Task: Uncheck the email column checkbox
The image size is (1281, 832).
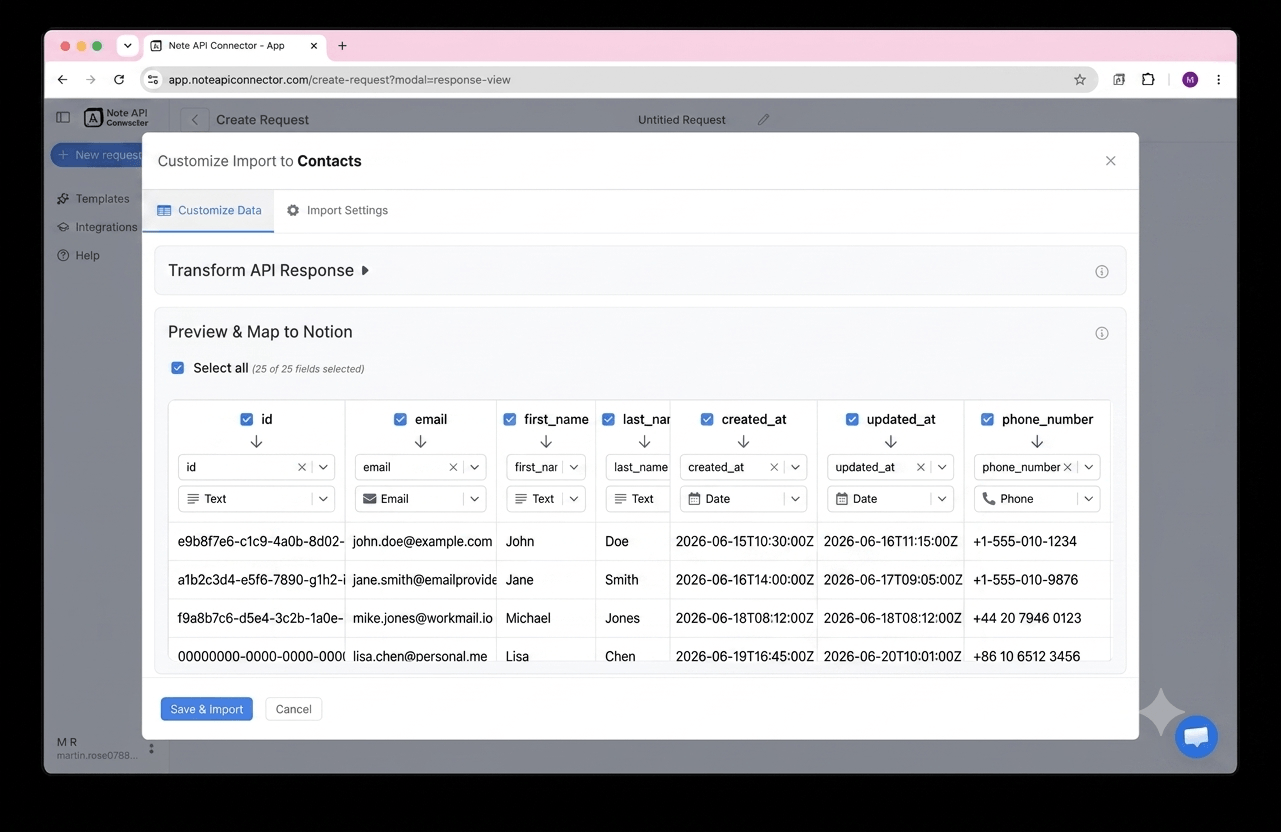Action: coord(401,420)
